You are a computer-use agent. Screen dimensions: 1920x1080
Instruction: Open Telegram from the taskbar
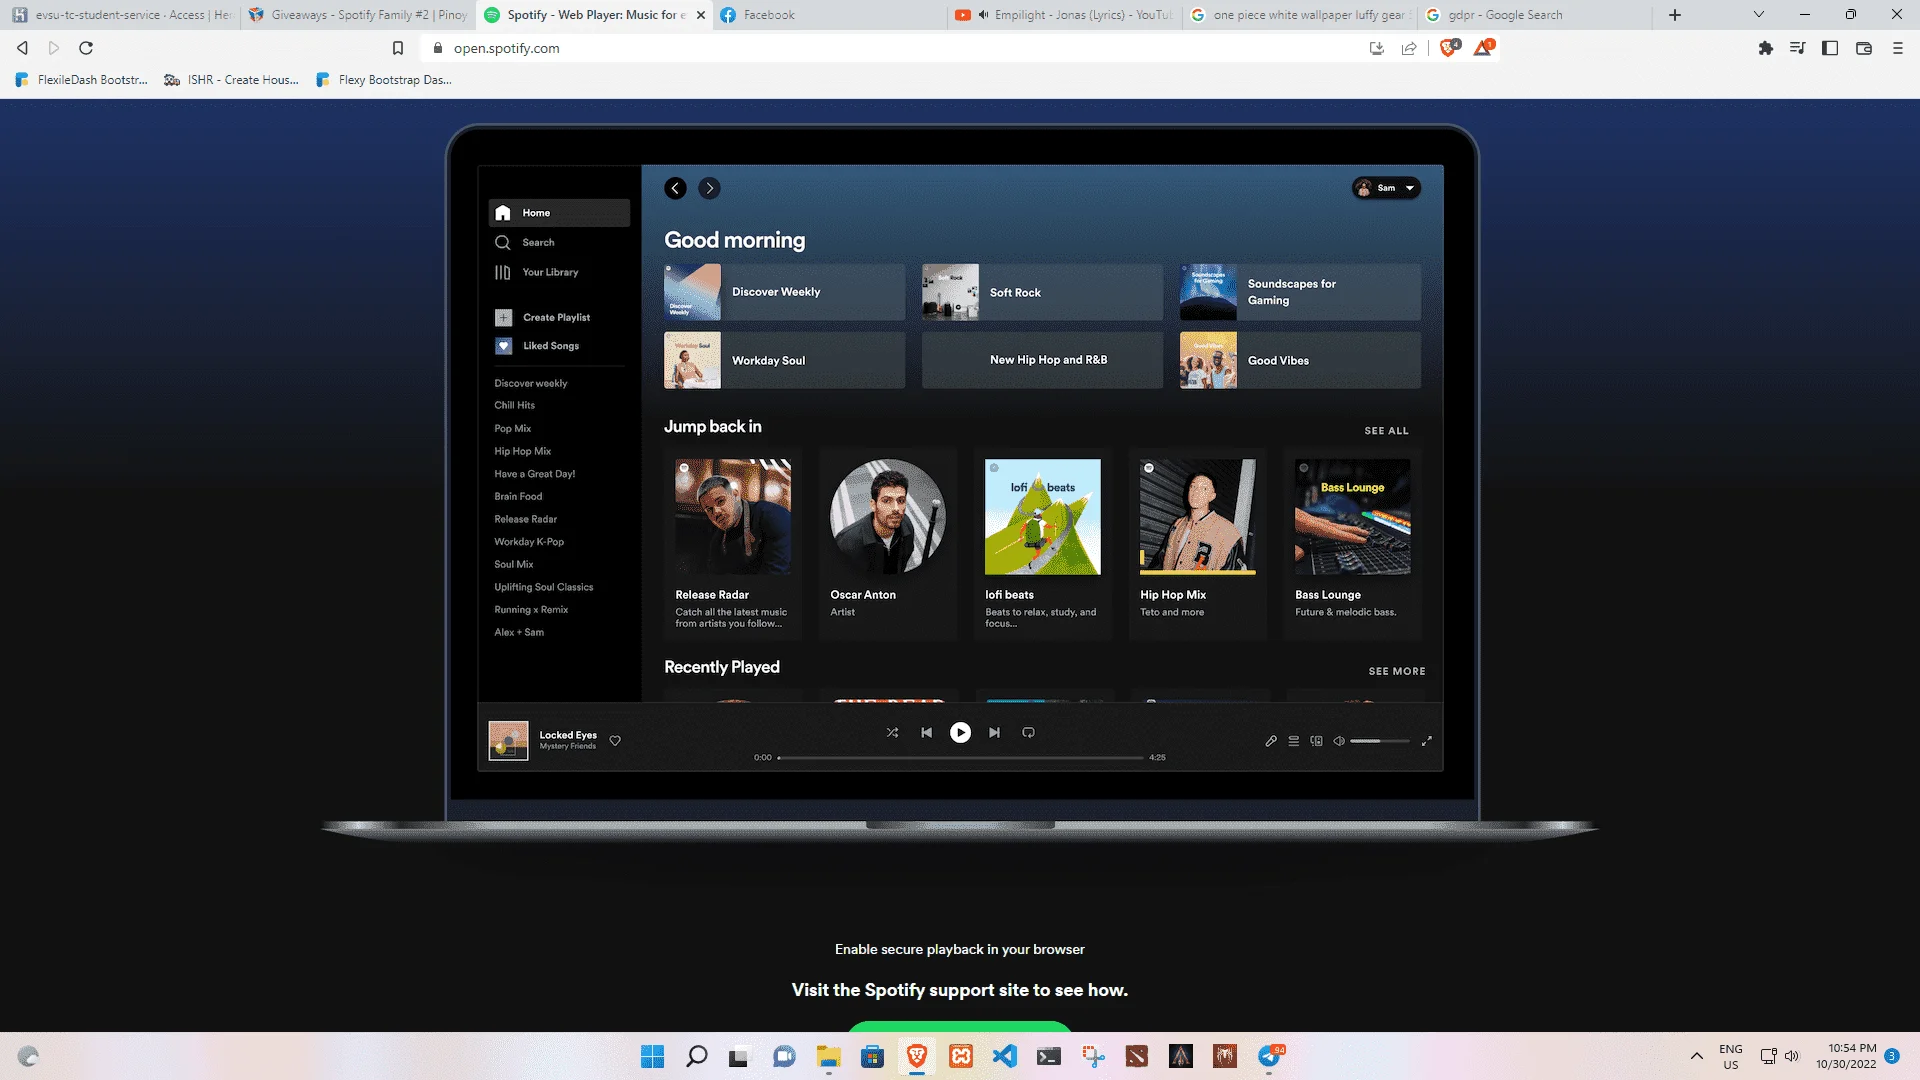coord(1270,1056)
